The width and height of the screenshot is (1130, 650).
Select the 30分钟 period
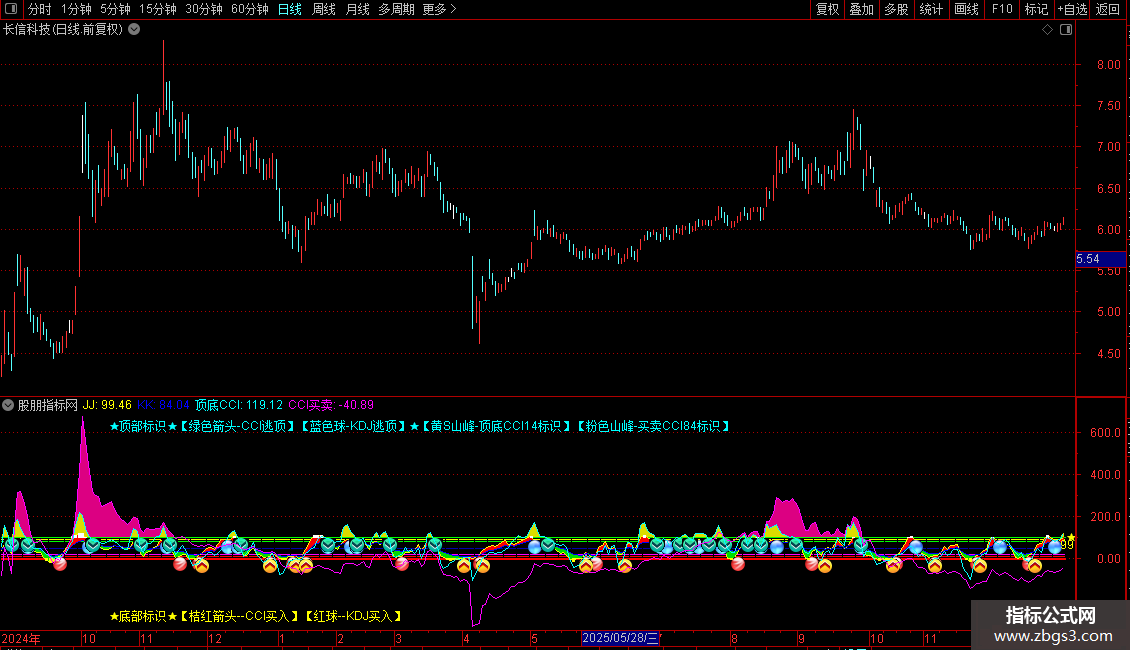click(203, 9)
